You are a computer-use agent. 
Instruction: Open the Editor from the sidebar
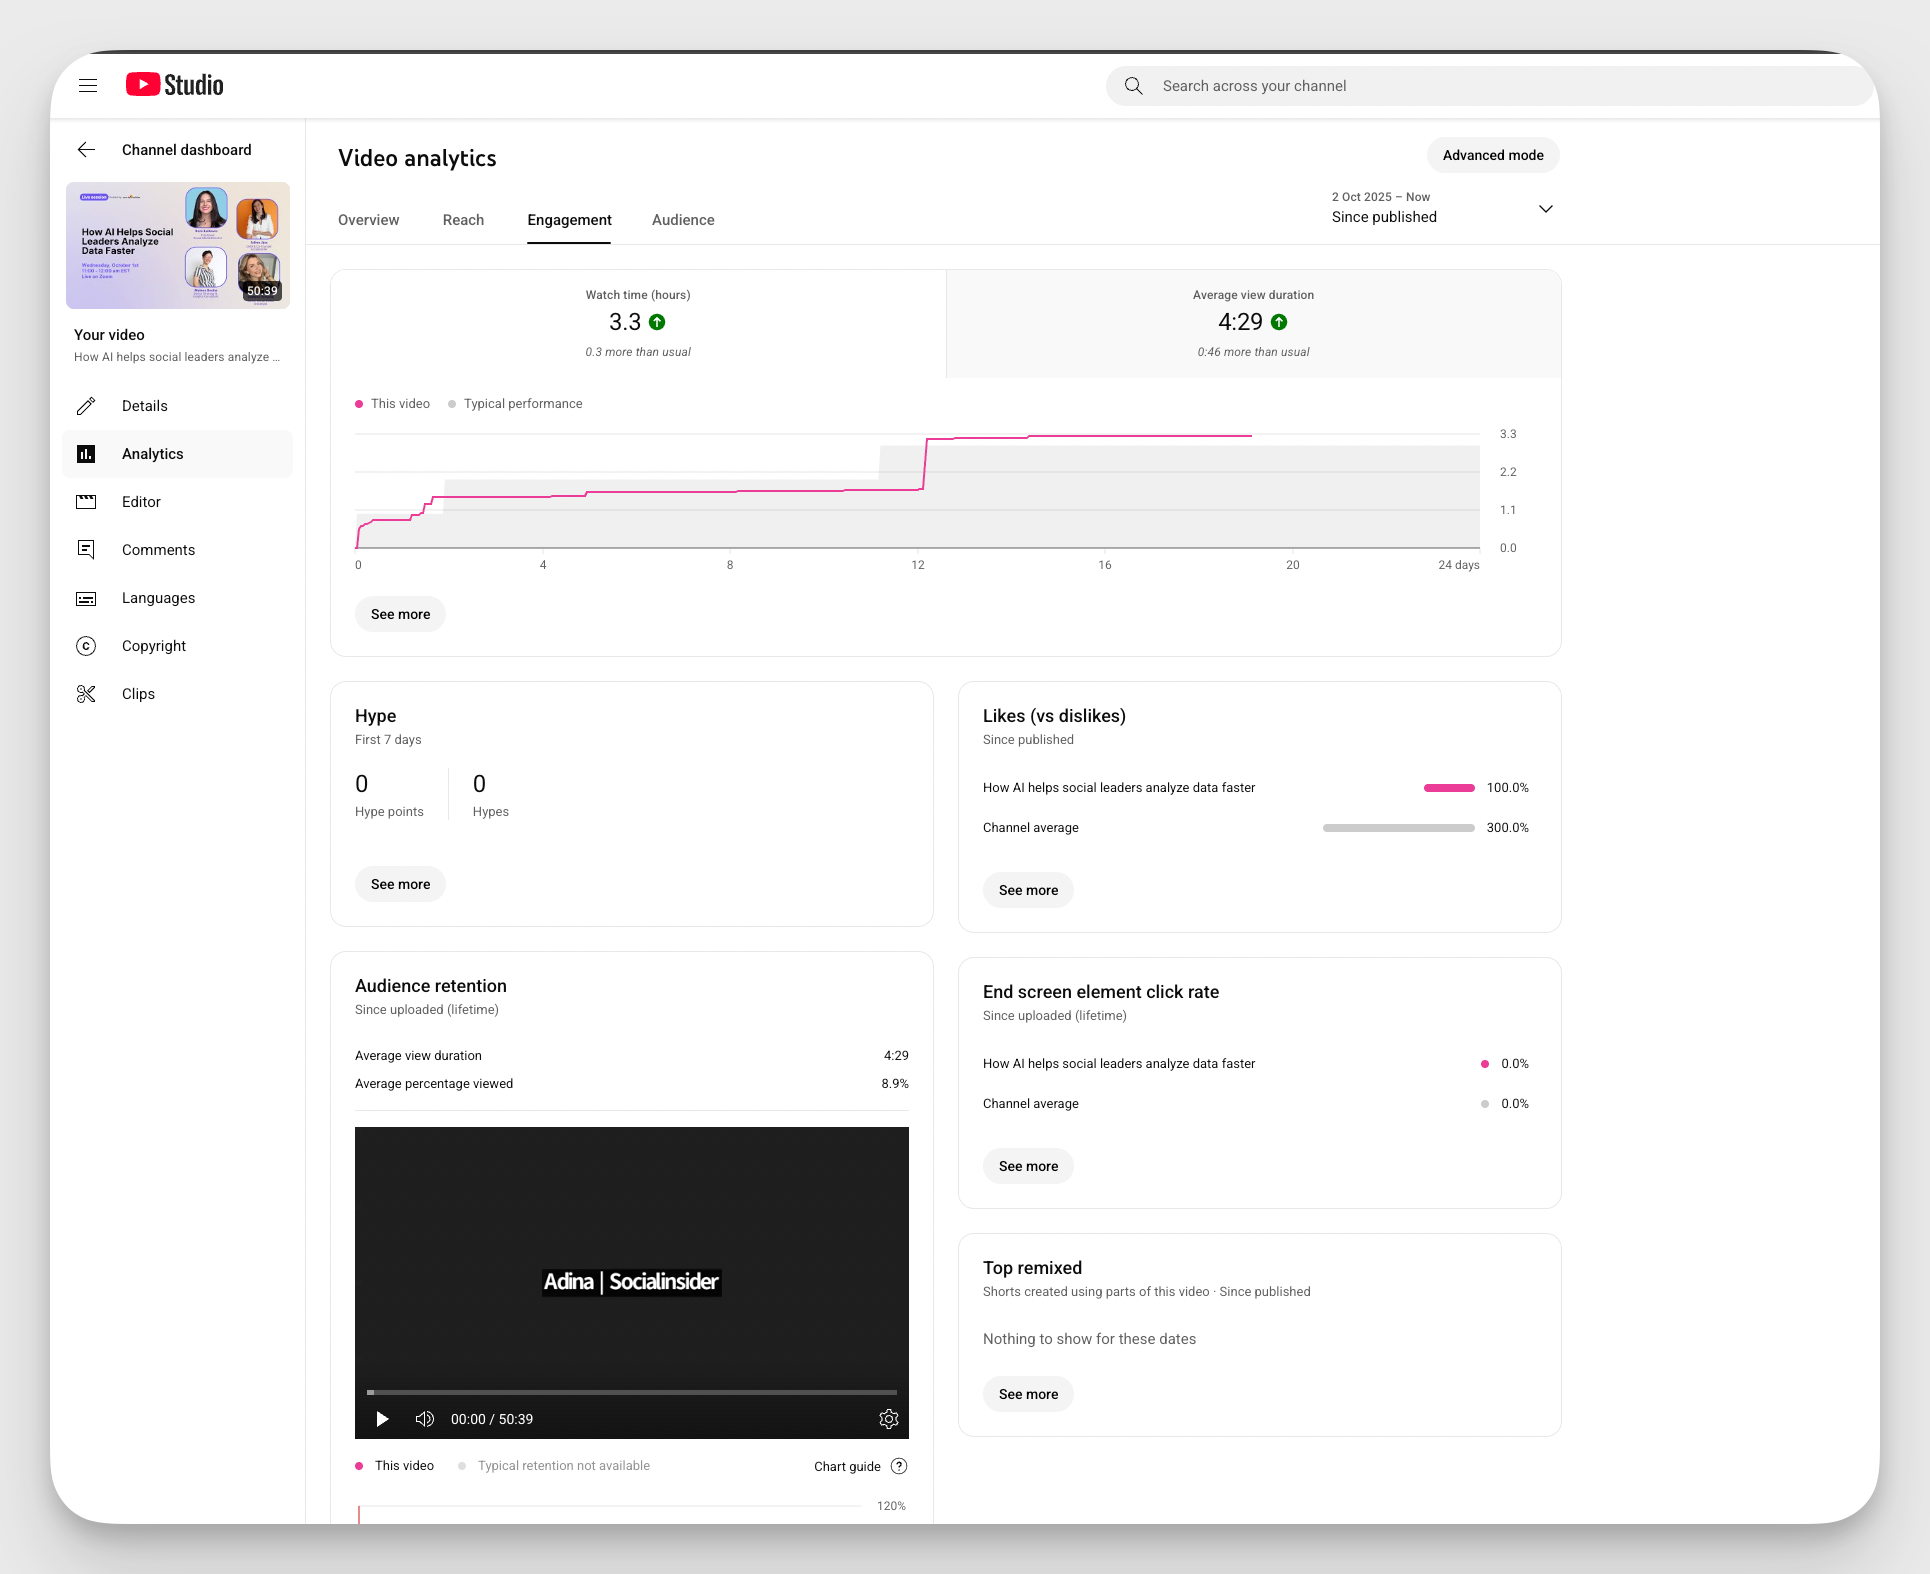point(141,502)
